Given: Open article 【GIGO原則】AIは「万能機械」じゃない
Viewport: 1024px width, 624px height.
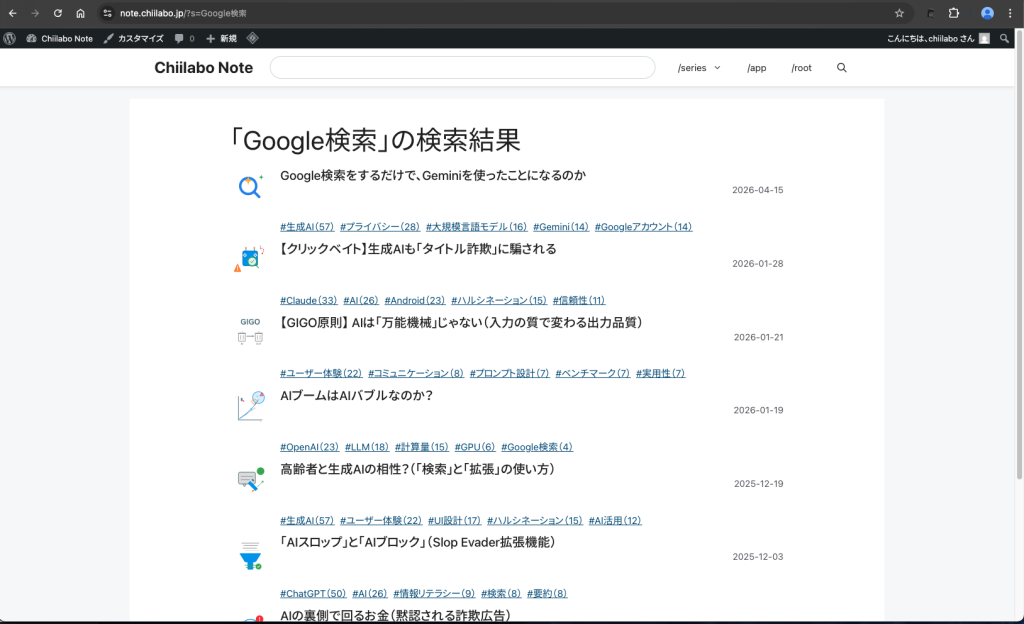Looking at the screenshot, I should coord(461,322).
